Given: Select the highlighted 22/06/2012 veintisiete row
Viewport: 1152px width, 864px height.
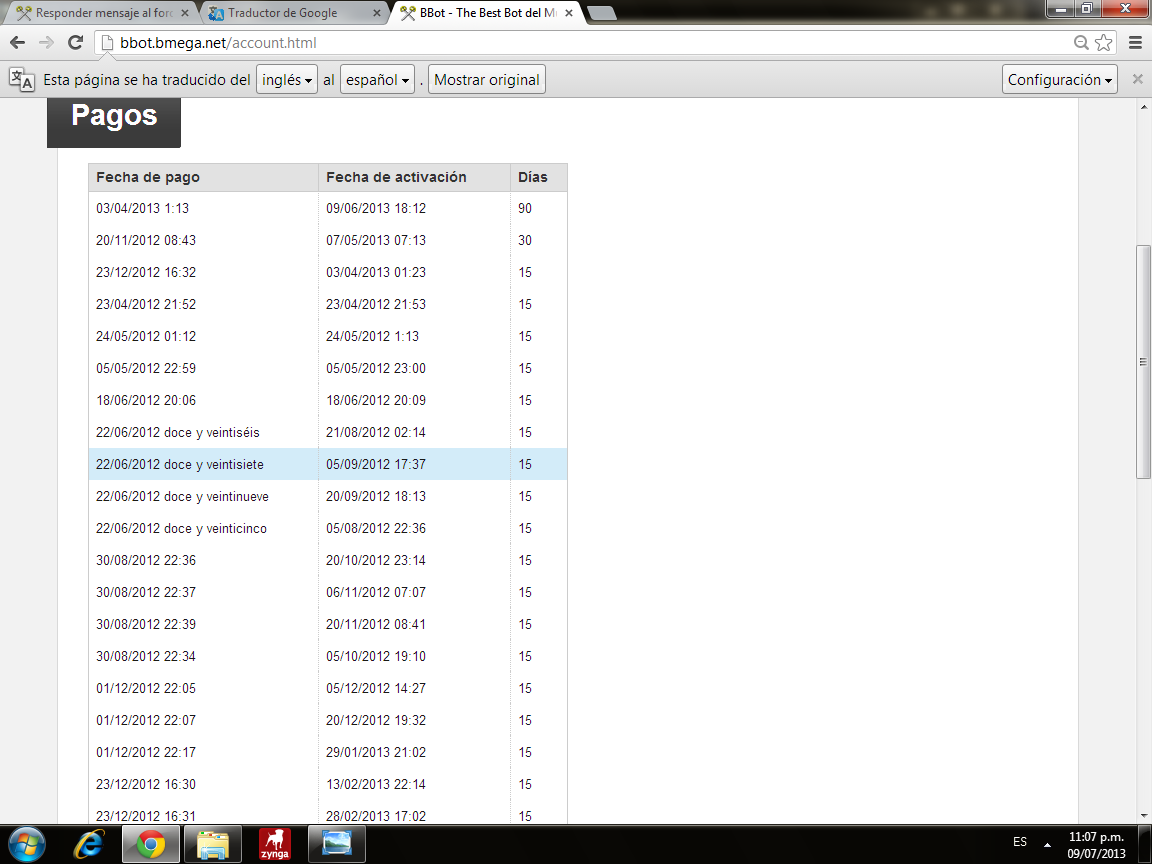Looking at the screenshot, I should pos(327,464).
